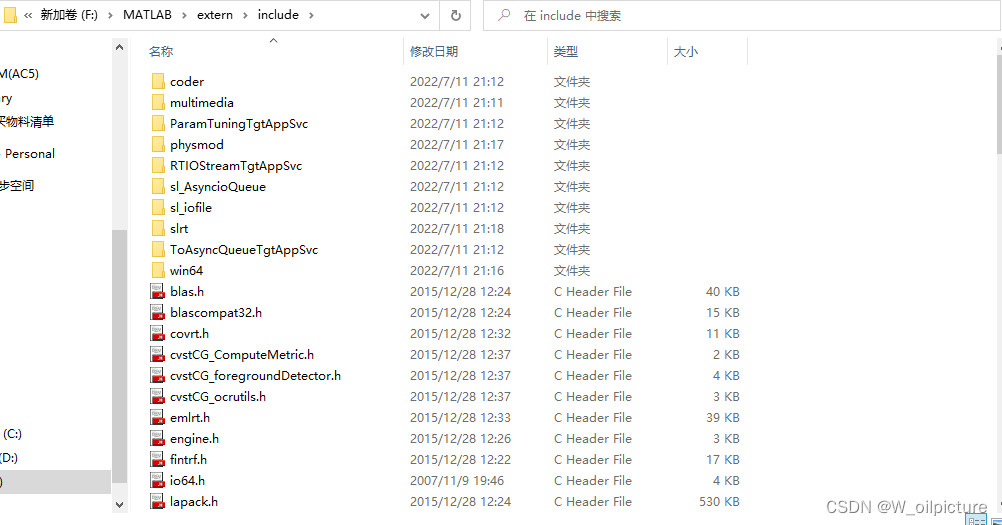Screen dimensions: 1002x525
Task: Click the cvstCG_ComputeMetric.h file icon
Action: click(157, 354)
